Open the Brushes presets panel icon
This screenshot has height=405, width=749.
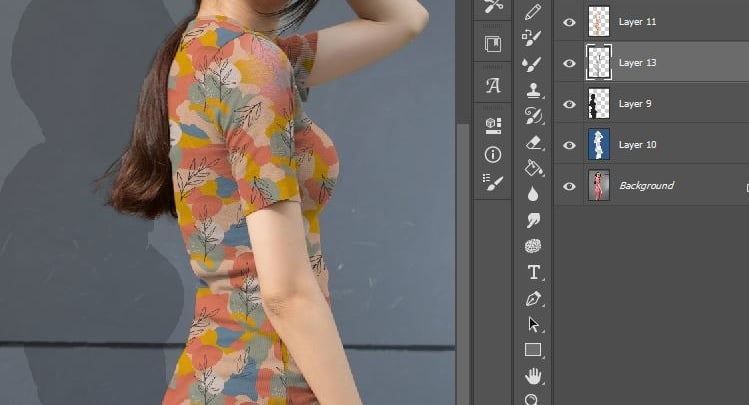pos(493,181)
